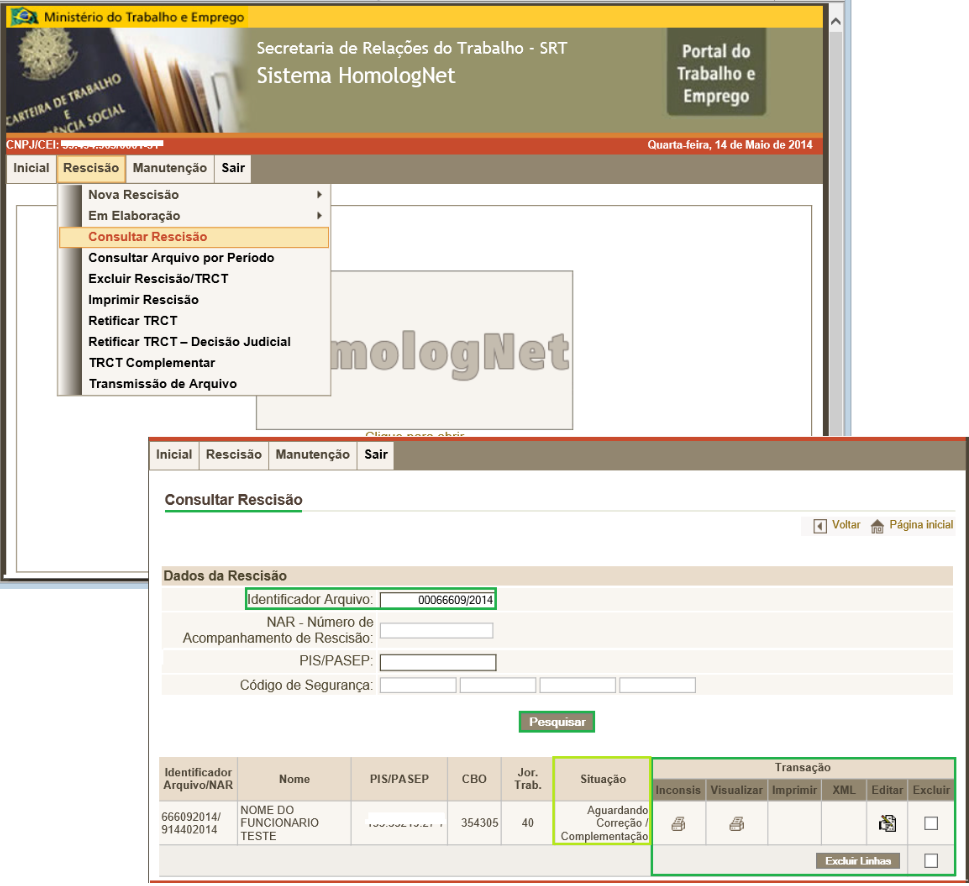Select Retificar TRCT menu entry
Image resolution: width=969 pixels, height=886 pixels.
pos(133,321)
